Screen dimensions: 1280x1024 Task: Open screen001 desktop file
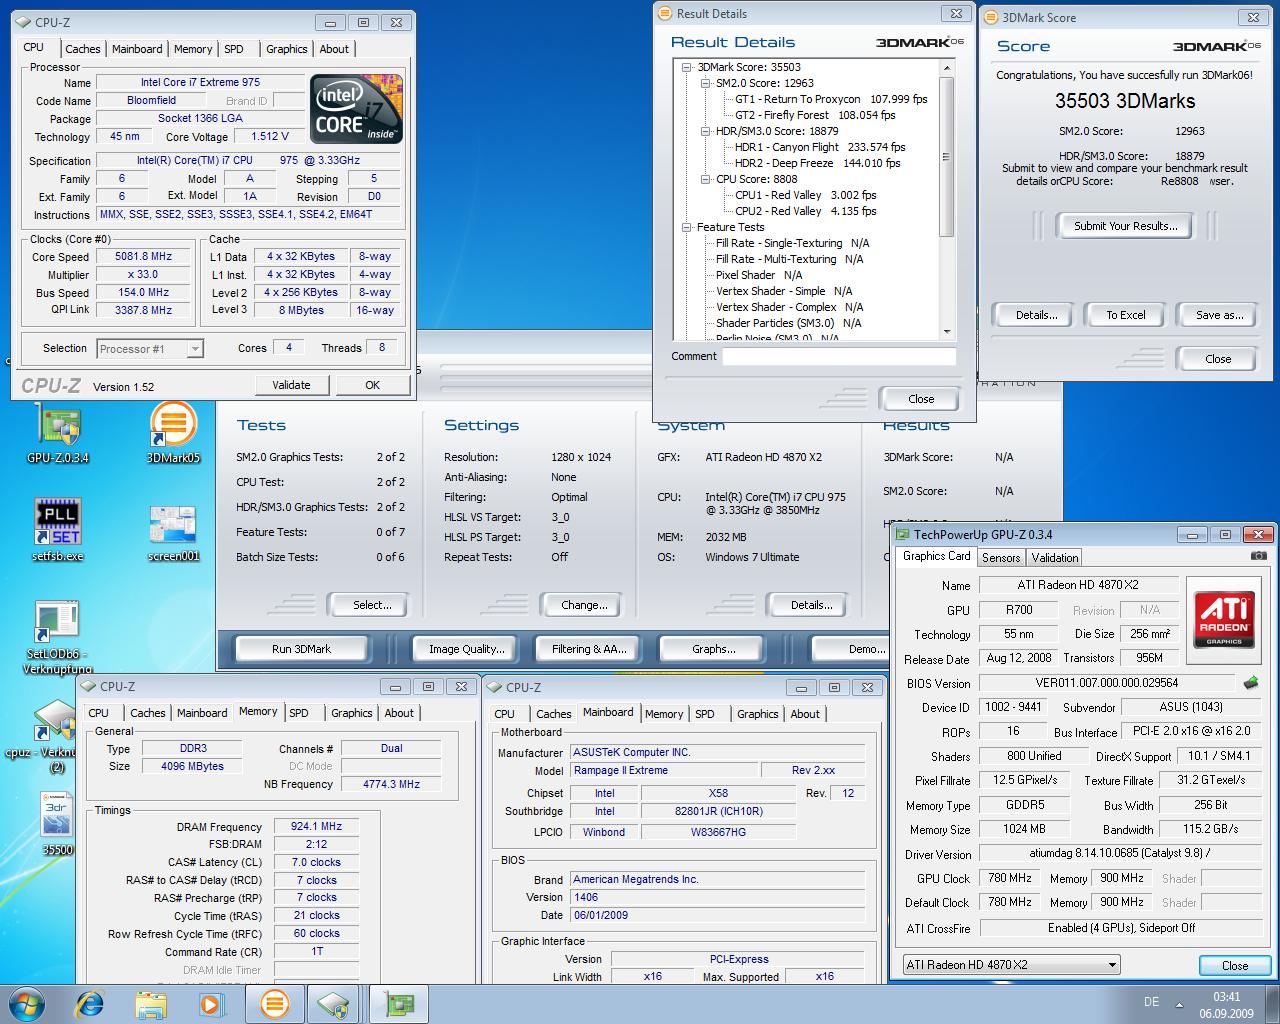(x=173, y=533)
